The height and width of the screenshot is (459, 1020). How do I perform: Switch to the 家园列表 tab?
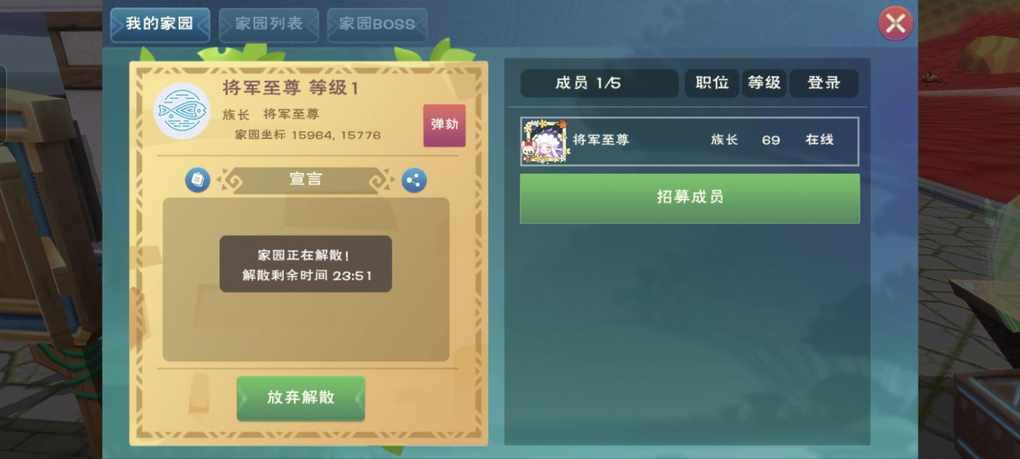[x=269, y=25]
